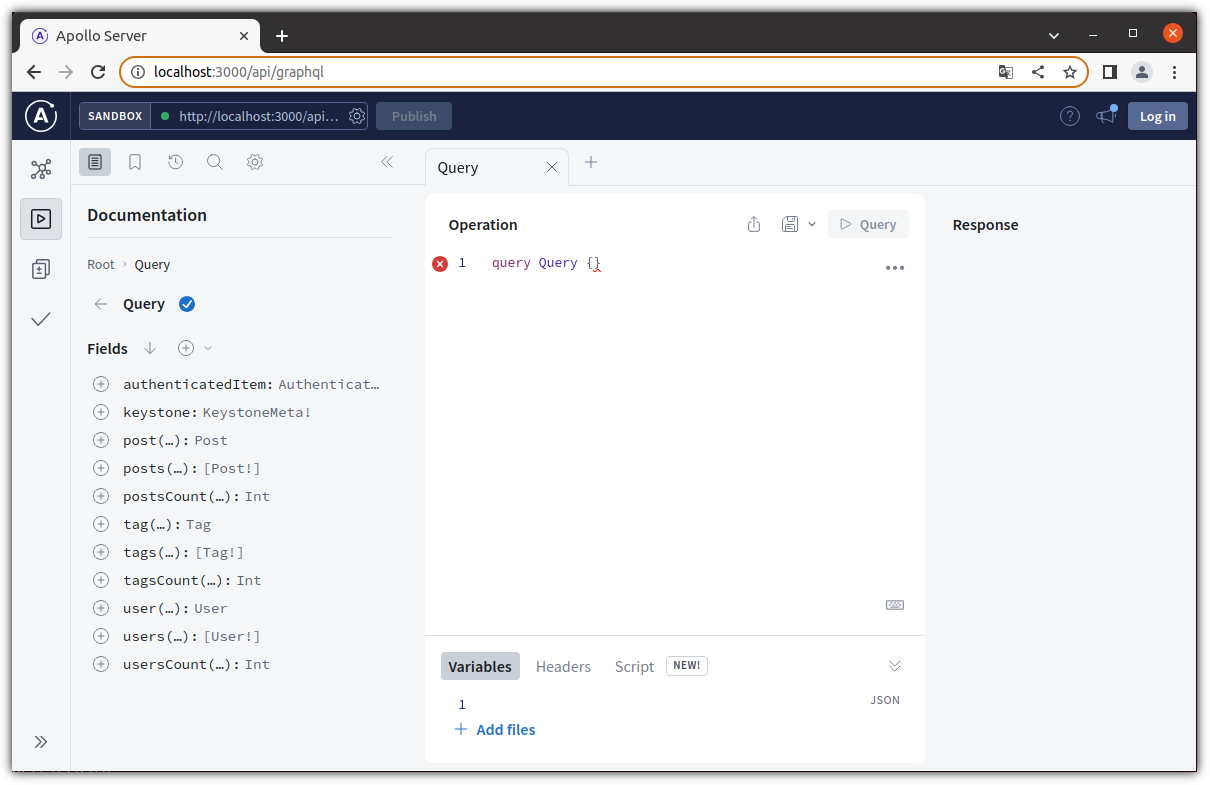The image size is (1210, 785).
Task: Collapse the variables panel with double chevron
Action: click(x=895, y=666)
